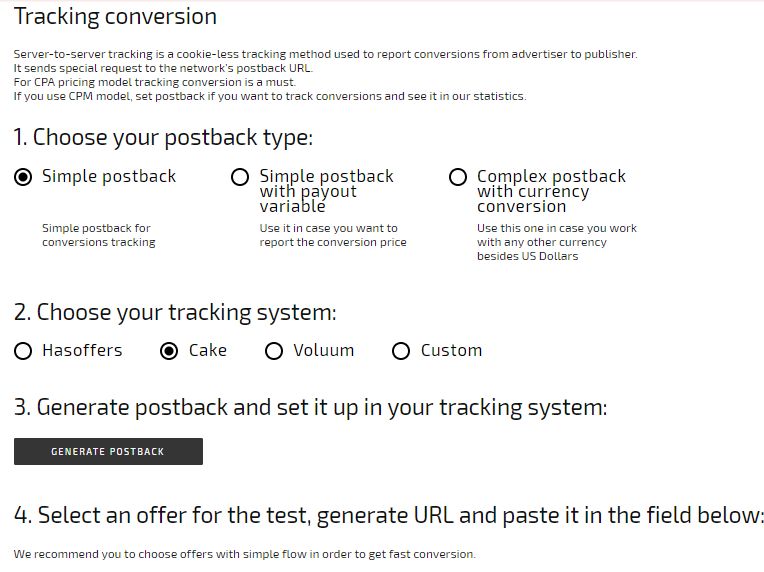764x572 pixels.
Task: Select Complex postback with currency conversion radio
Action: (458, 177)
